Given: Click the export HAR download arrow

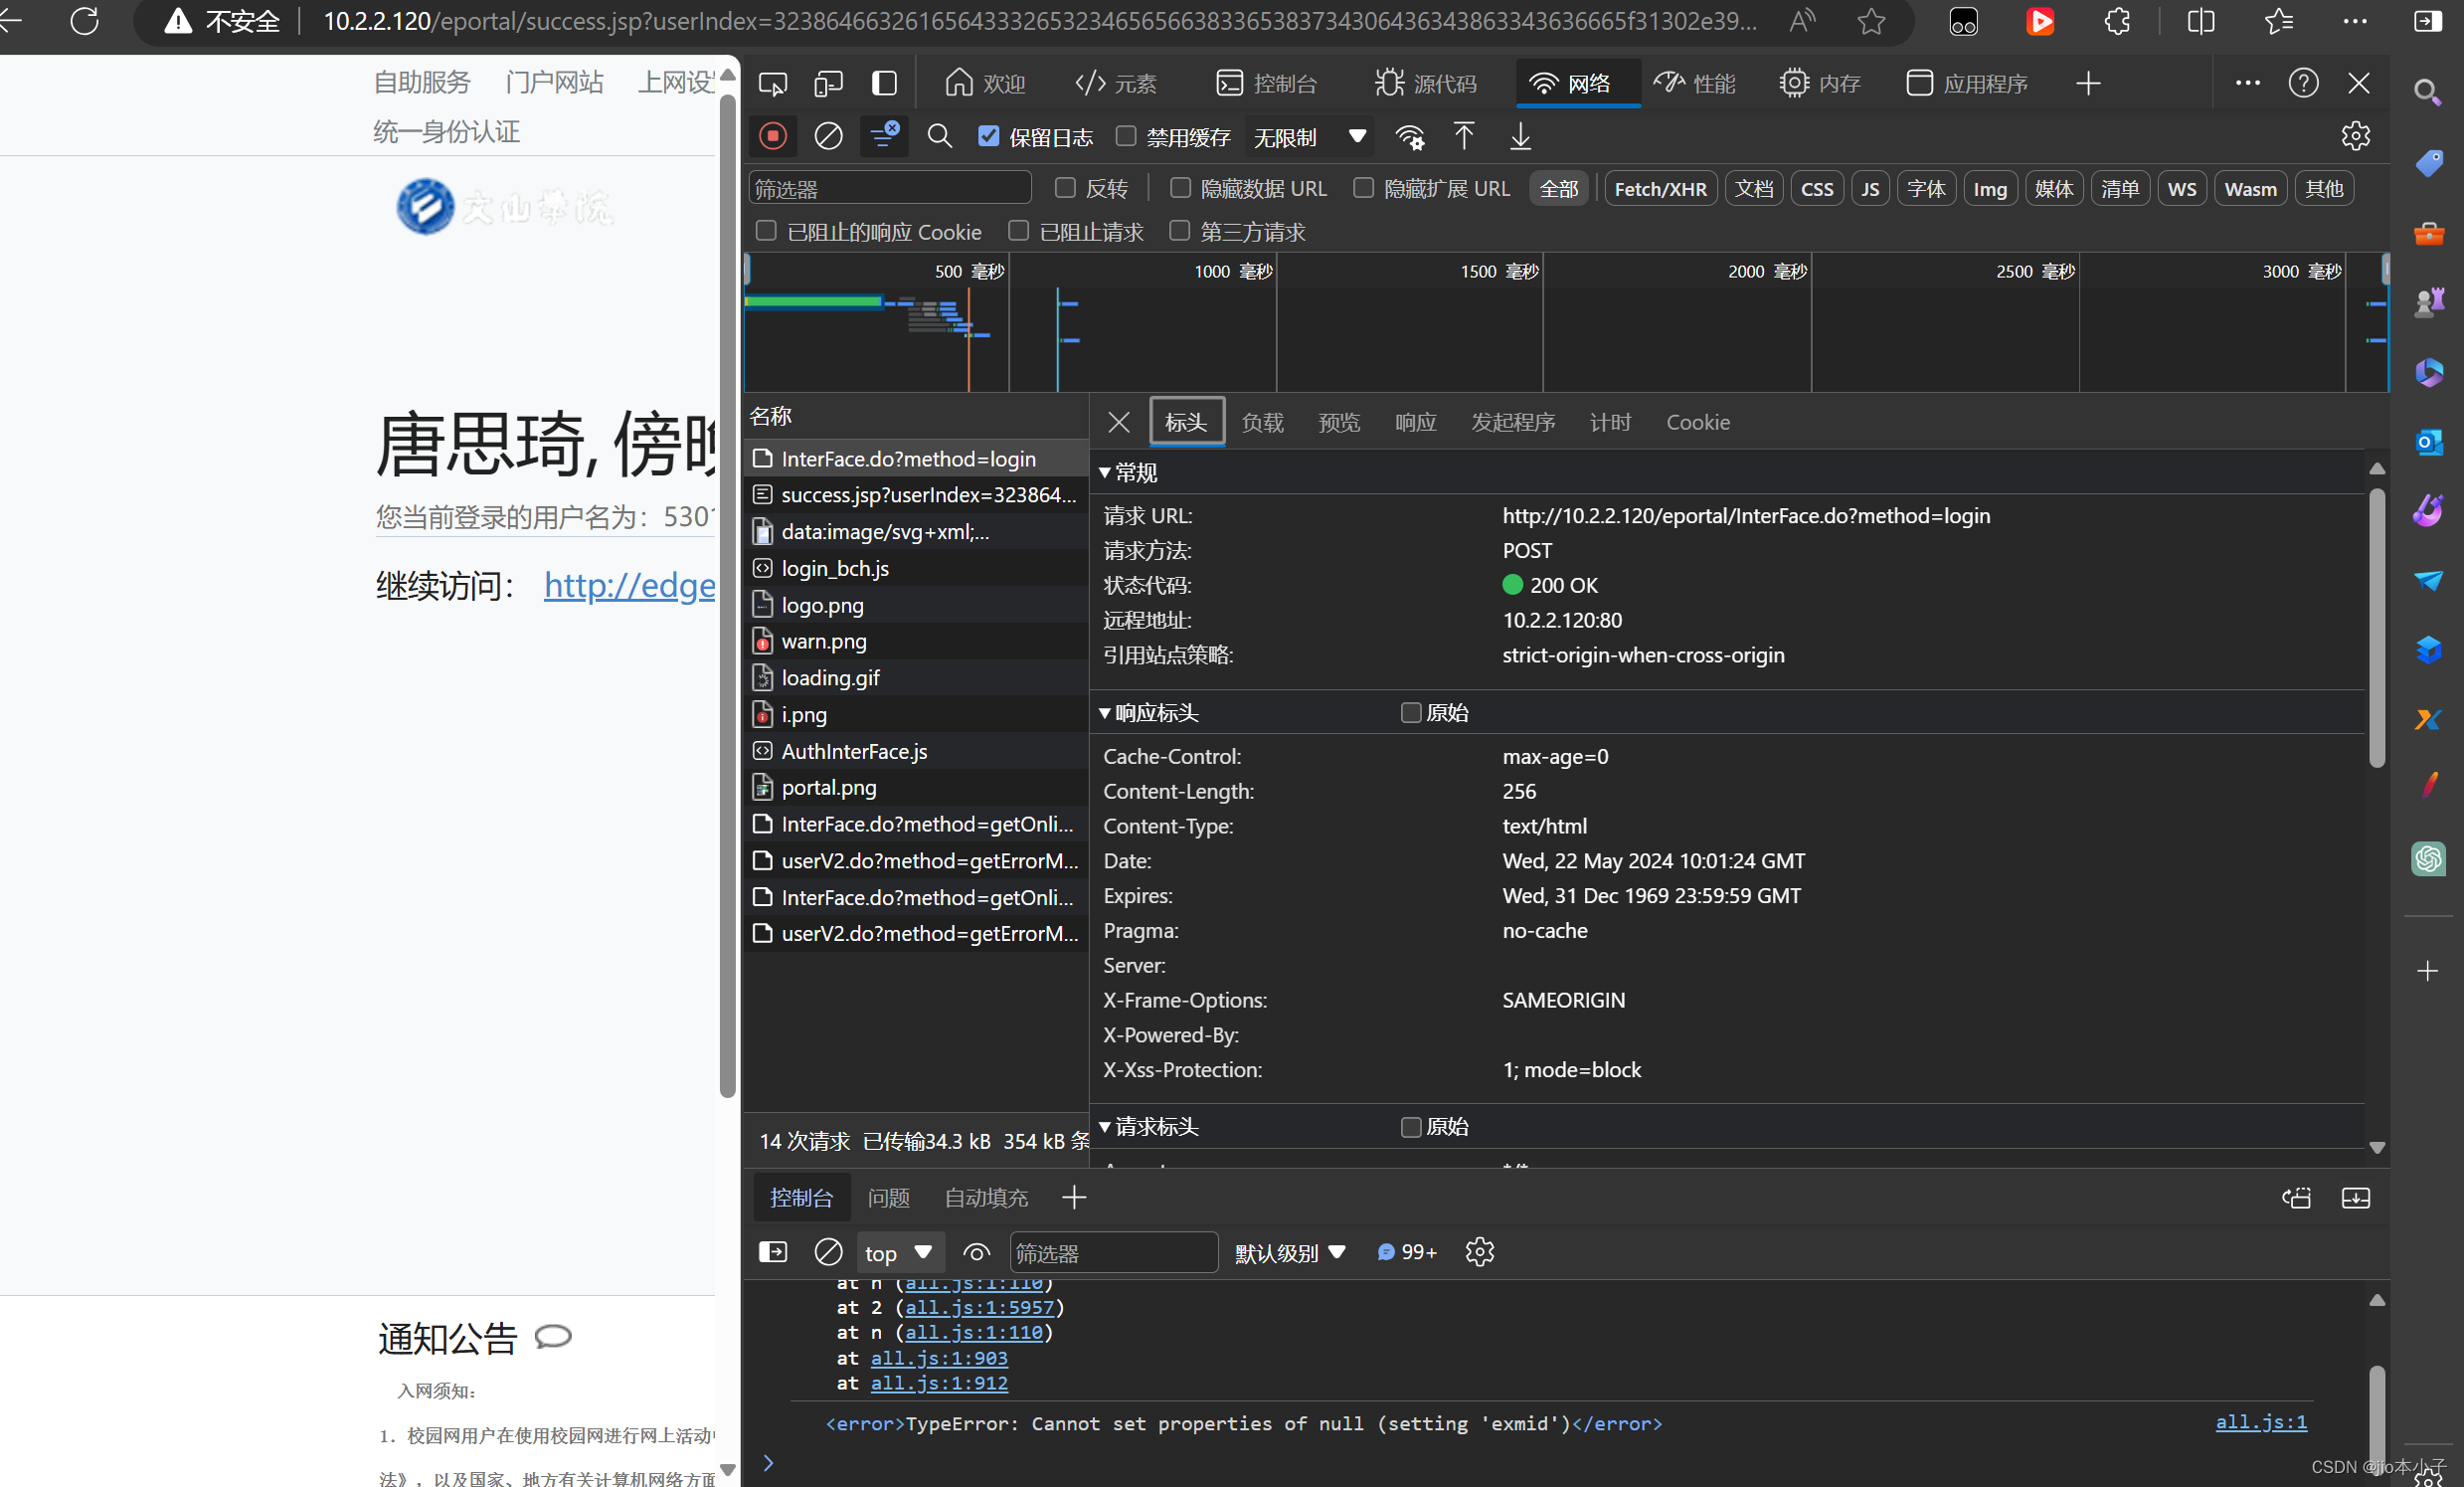Looking at the screenshot, I should tap(1520, 136).
